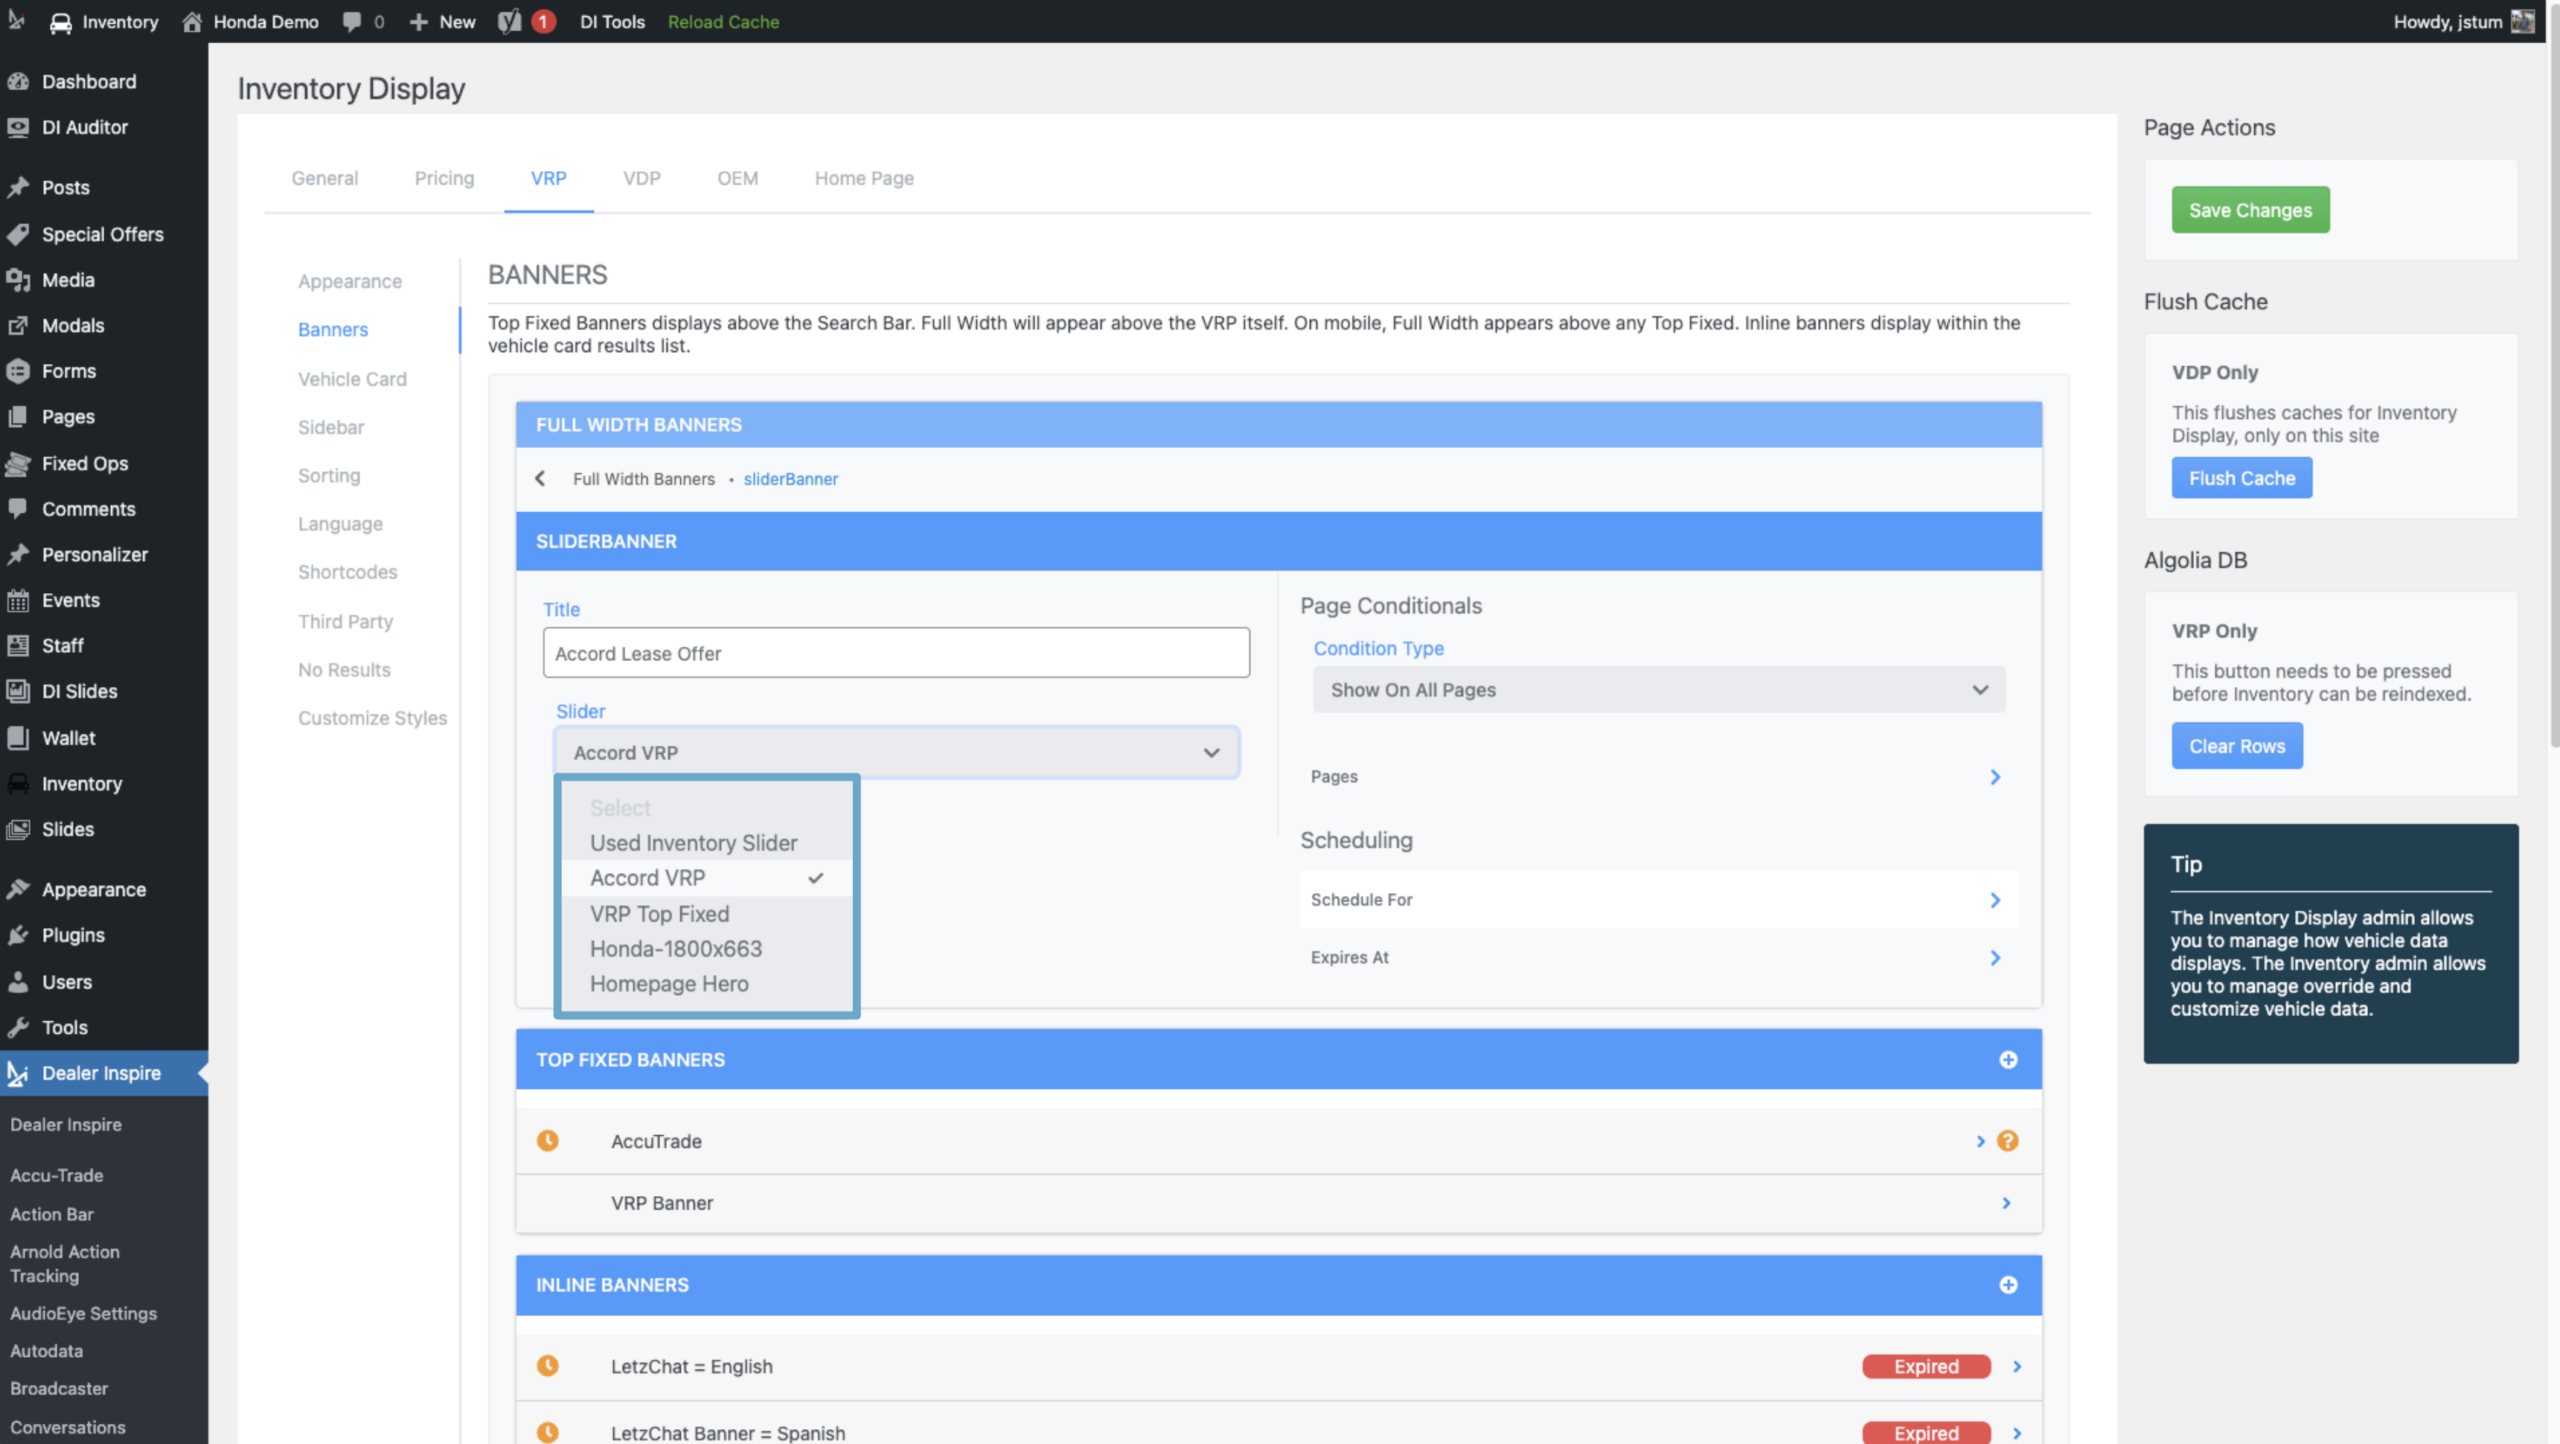Add a new Top Fixed Banner plus icon
The image size is (2560, 1444).
(2008, 1059)
